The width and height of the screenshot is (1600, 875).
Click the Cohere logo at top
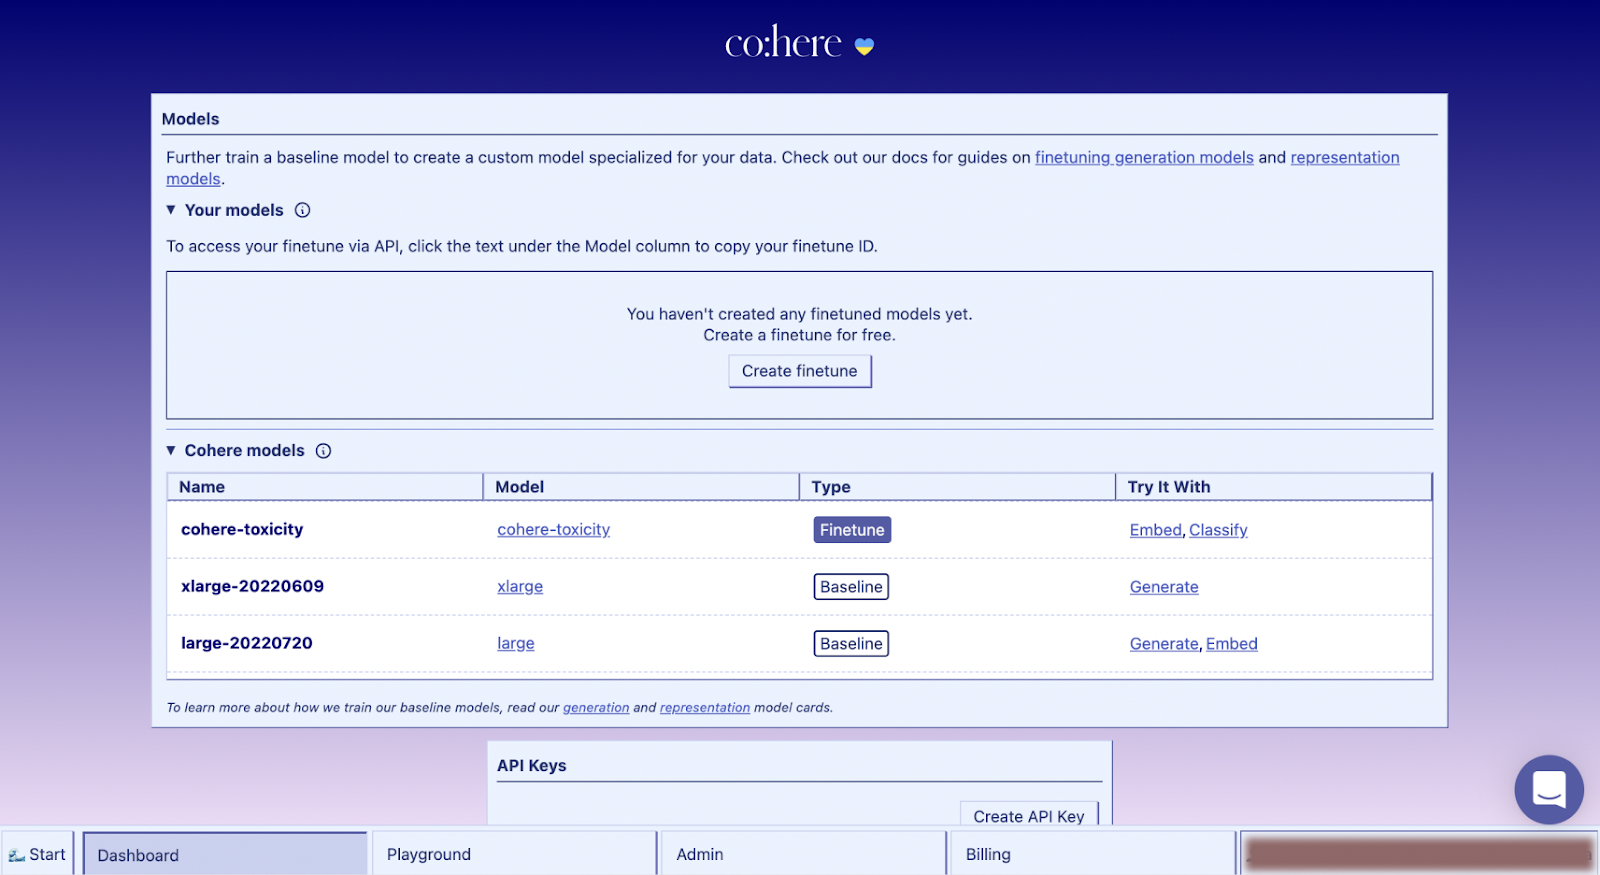click(799, 43)
